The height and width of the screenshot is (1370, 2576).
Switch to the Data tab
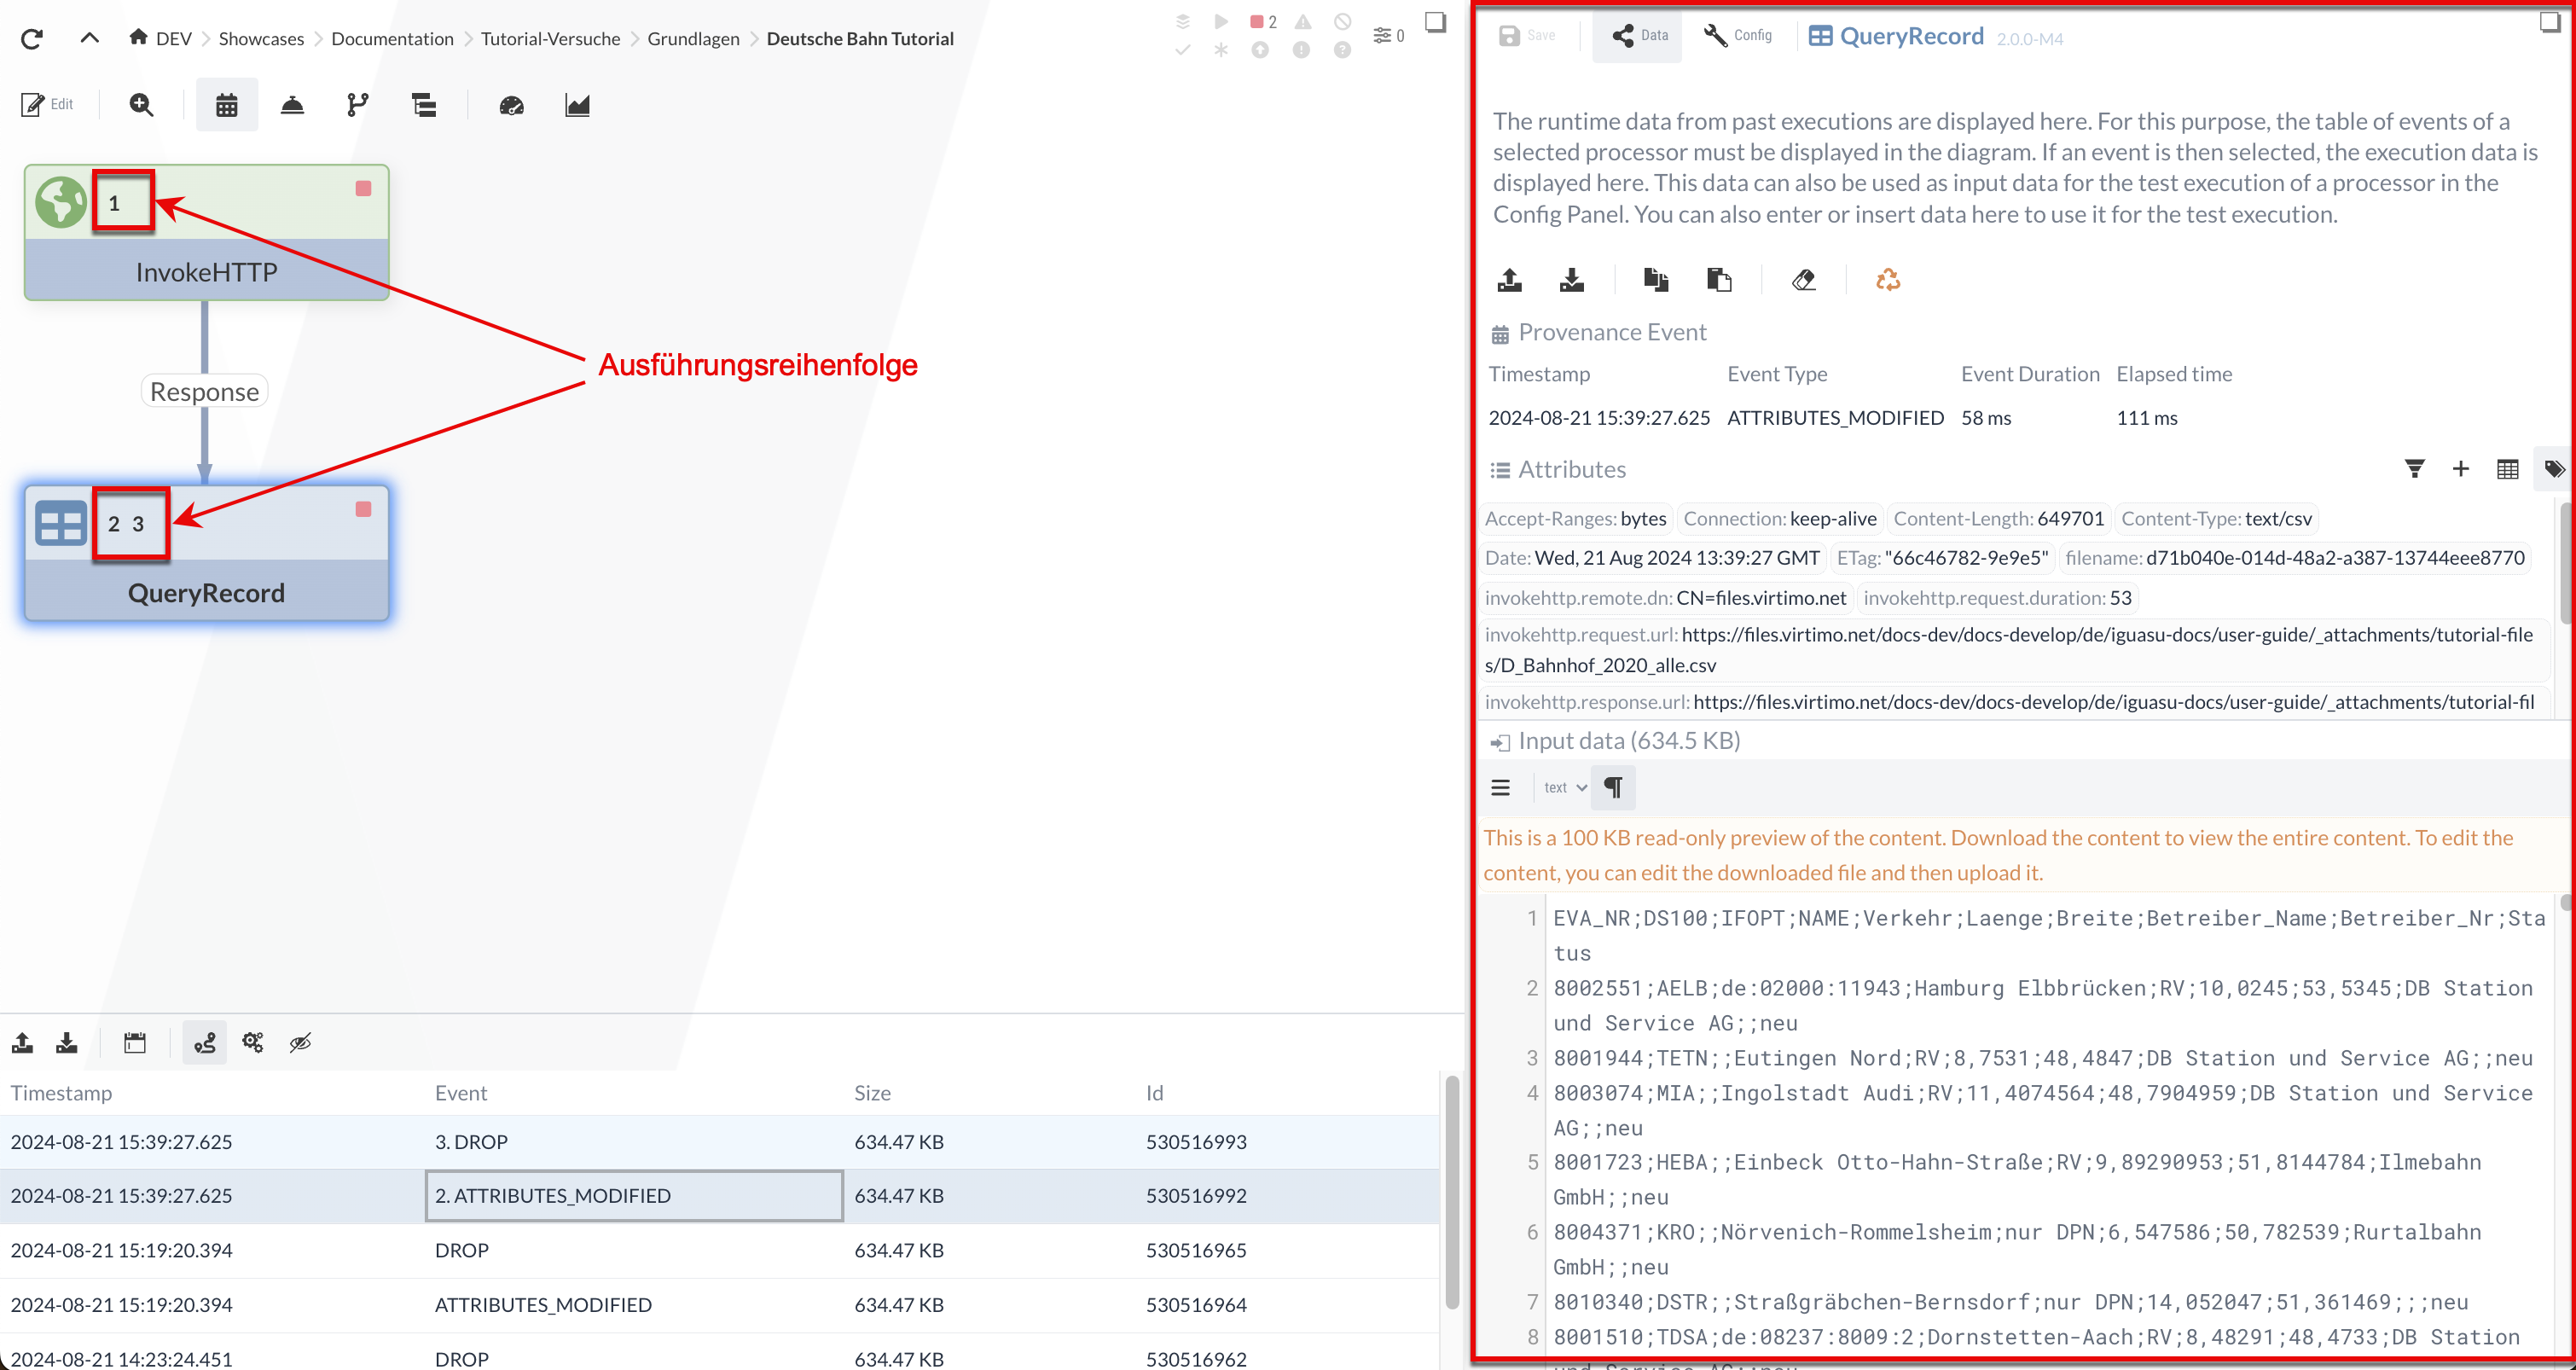tap(1638, 35)
